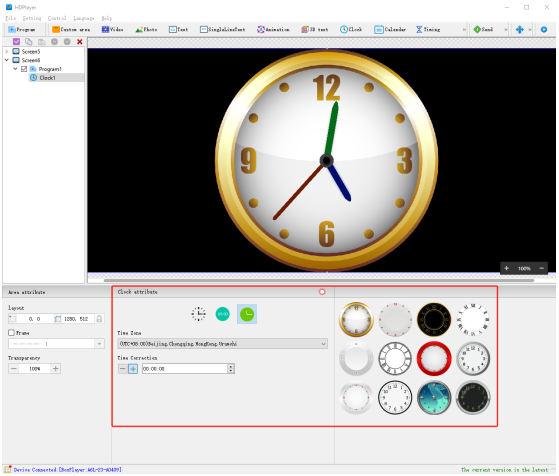Click the move-up circle icon
This screenshot has height=476, width=559.
[54, 42]
